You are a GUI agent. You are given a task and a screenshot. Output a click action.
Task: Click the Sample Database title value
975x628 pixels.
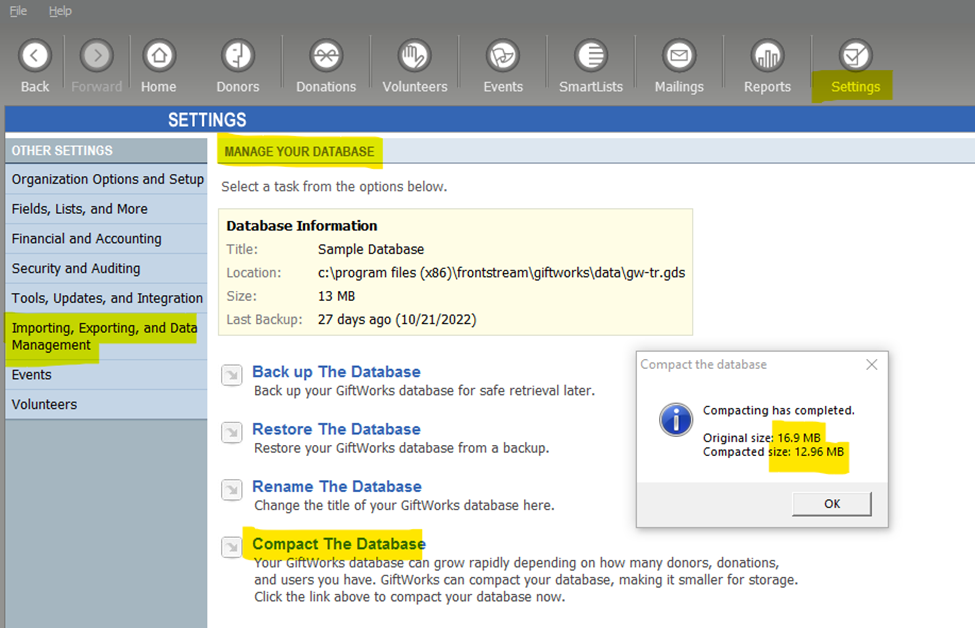click(x=371, y=249)
